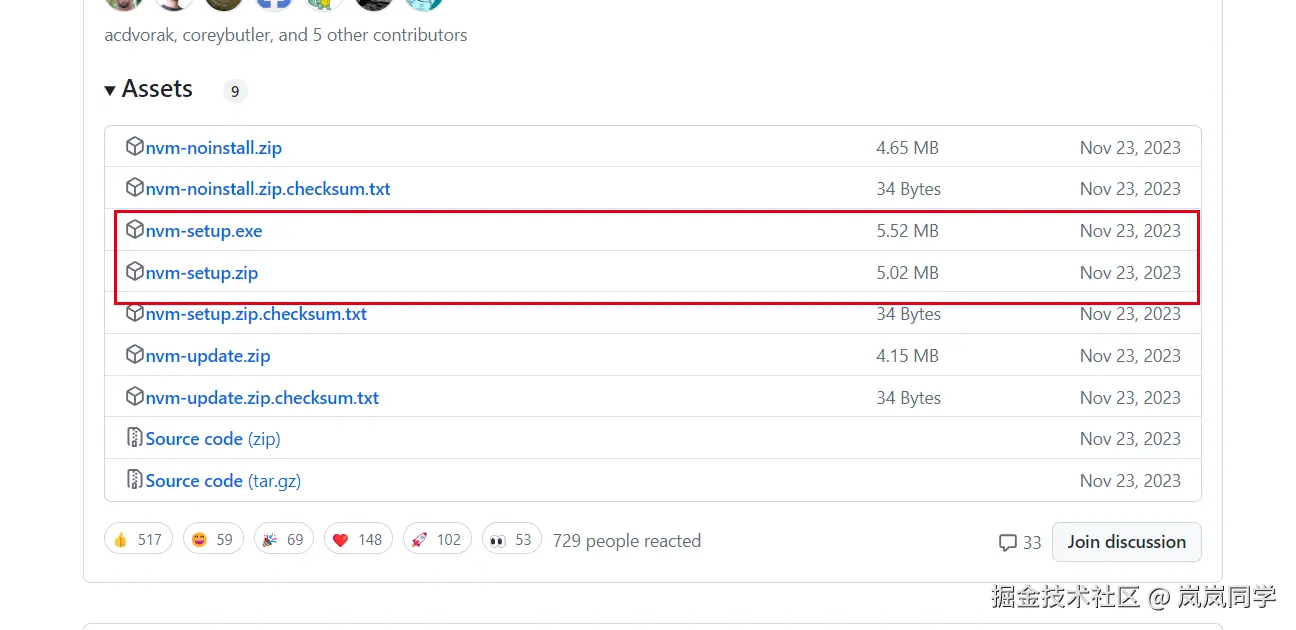Toggle the eyes reaction with 53
Viewport: 1296px width, 630px height.
[511, 540]
